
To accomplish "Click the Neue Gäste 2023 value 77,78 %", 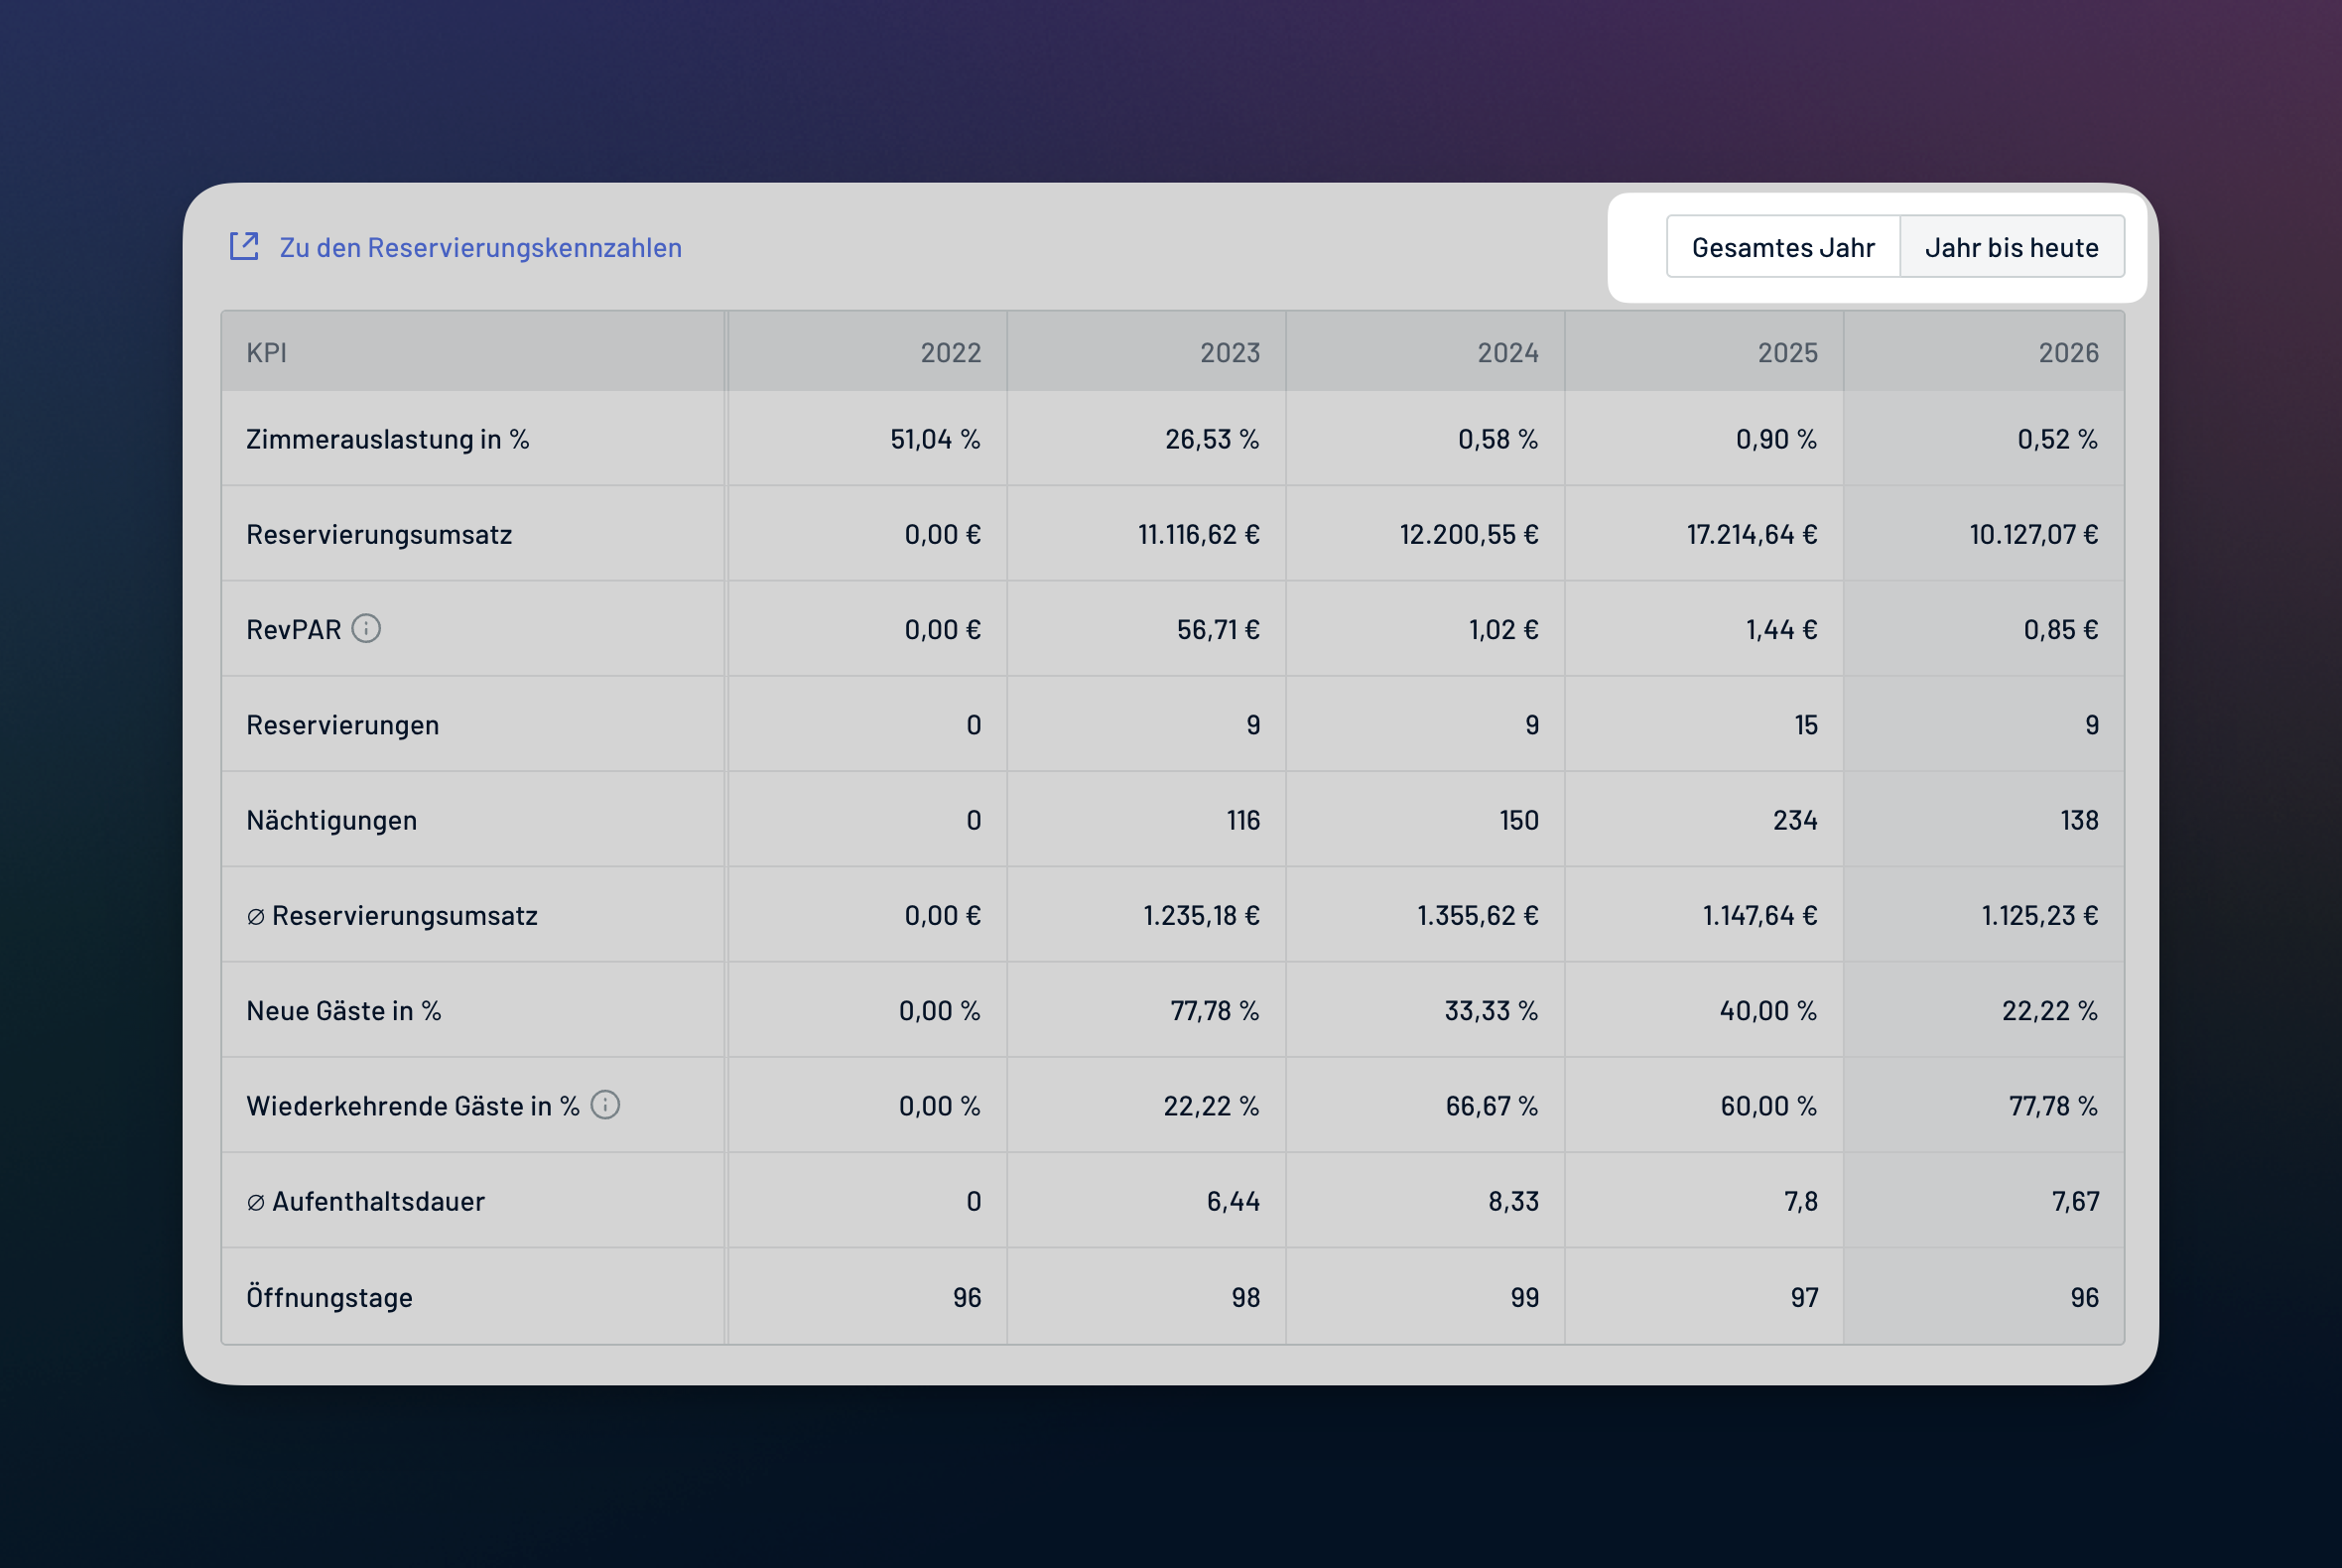I will point(1215,1010).
